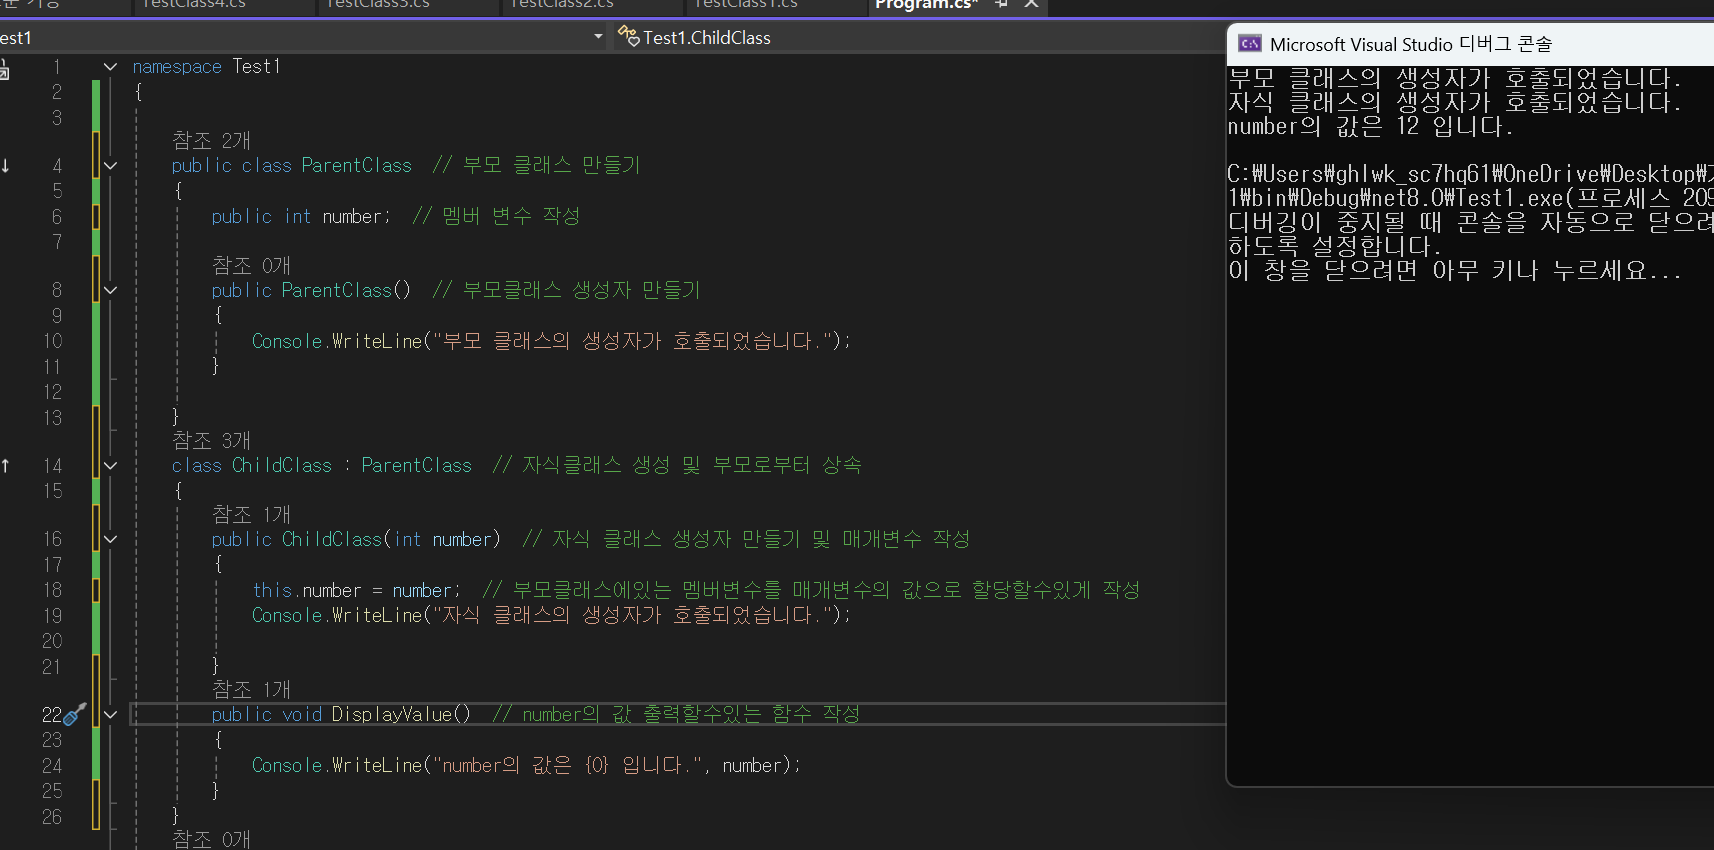Click the class icon beside Test1.ChildClass

click(x=628, y=37)
